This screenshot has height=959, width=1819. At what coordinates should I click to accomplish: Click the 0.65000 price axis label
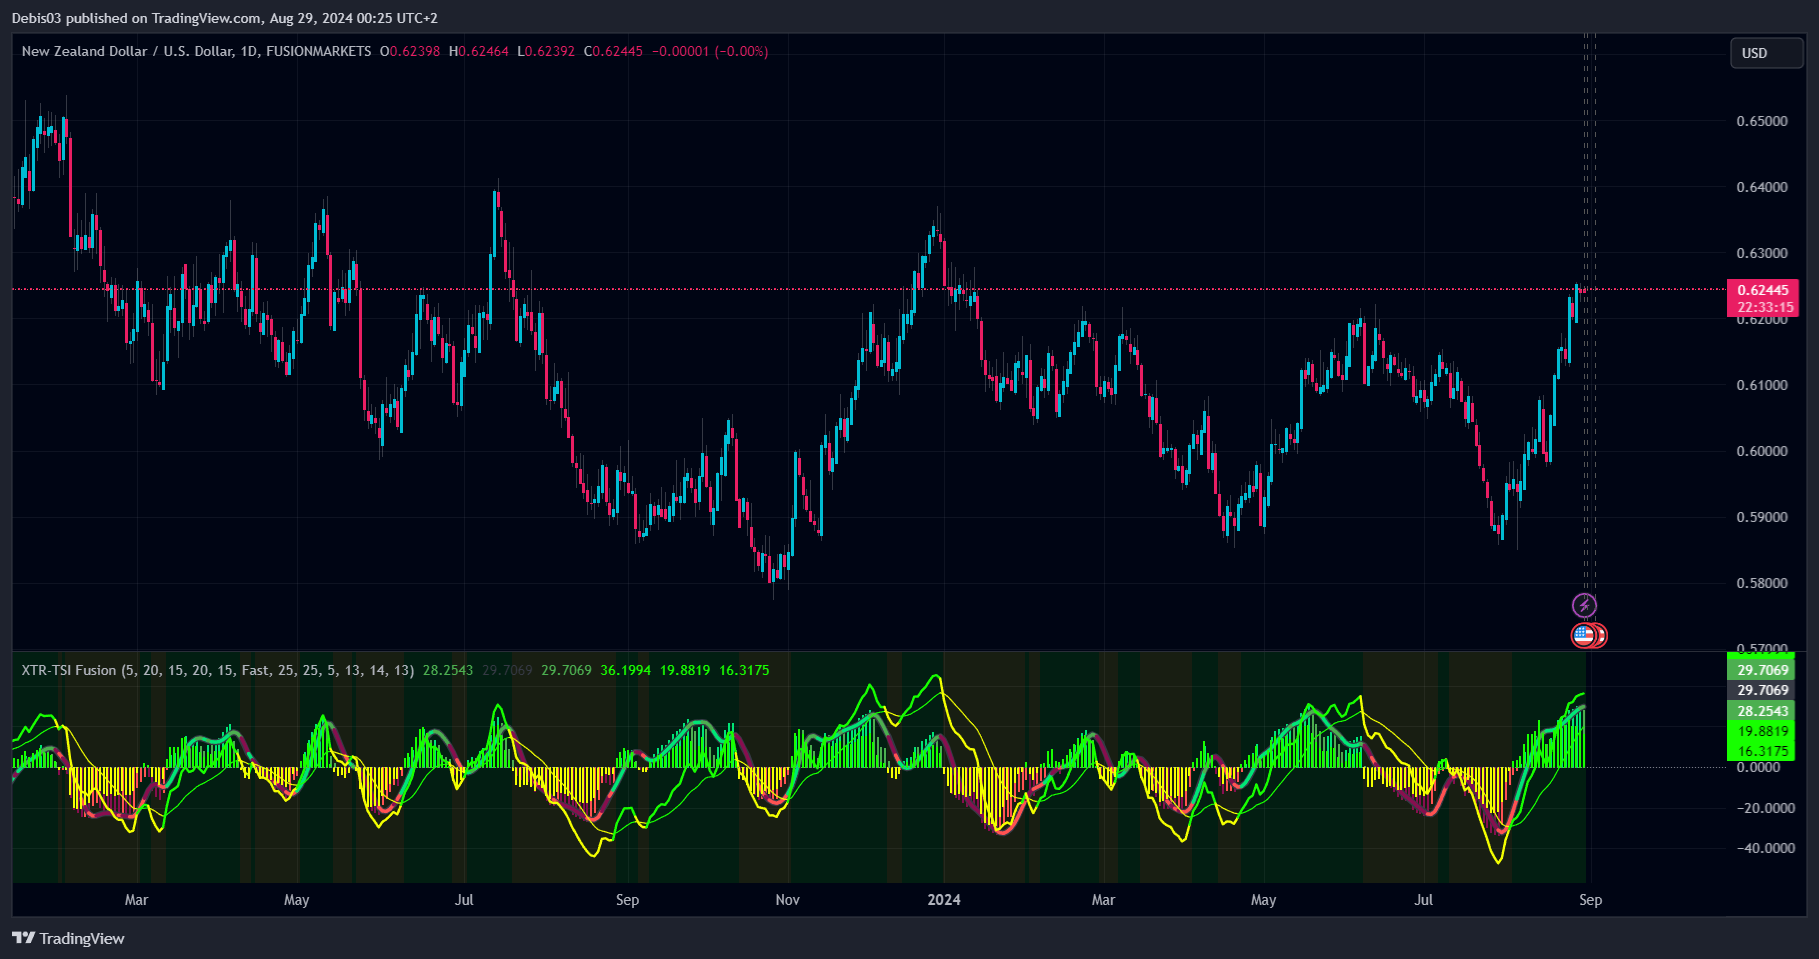click(x=1762, y=121)
